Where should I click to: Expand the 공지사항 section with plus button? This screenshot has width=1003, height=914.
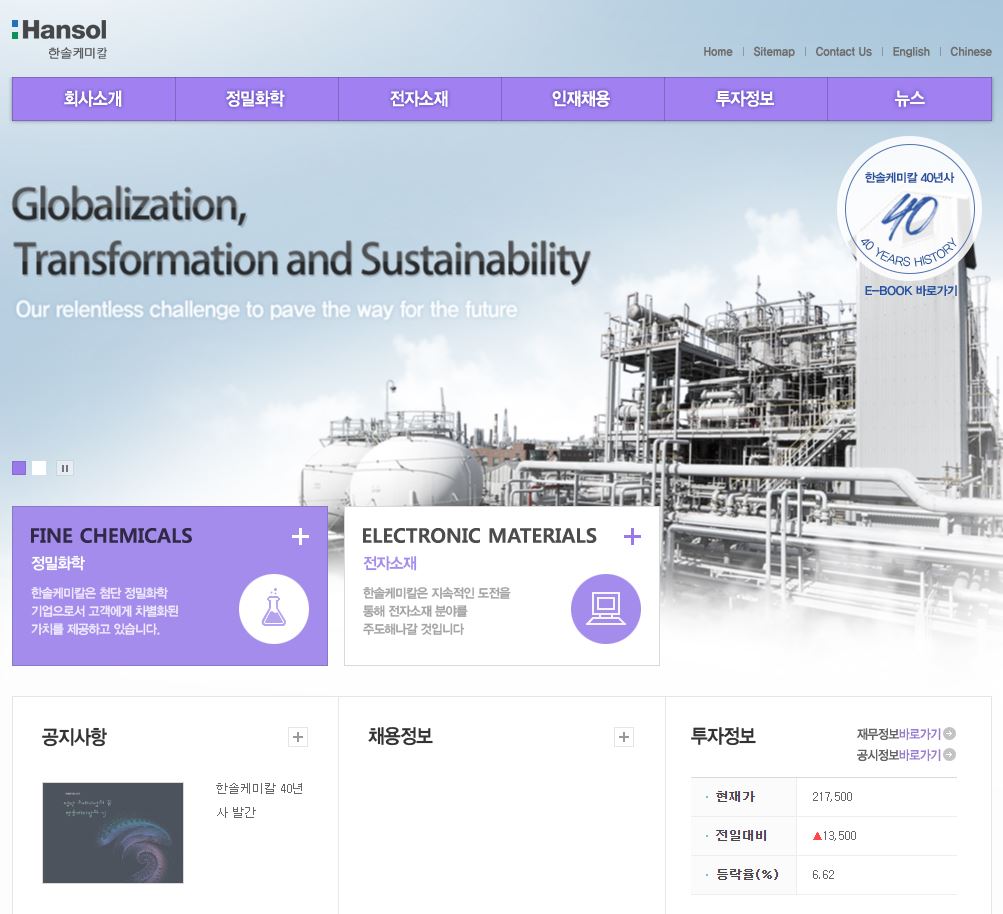coord(297,737)
